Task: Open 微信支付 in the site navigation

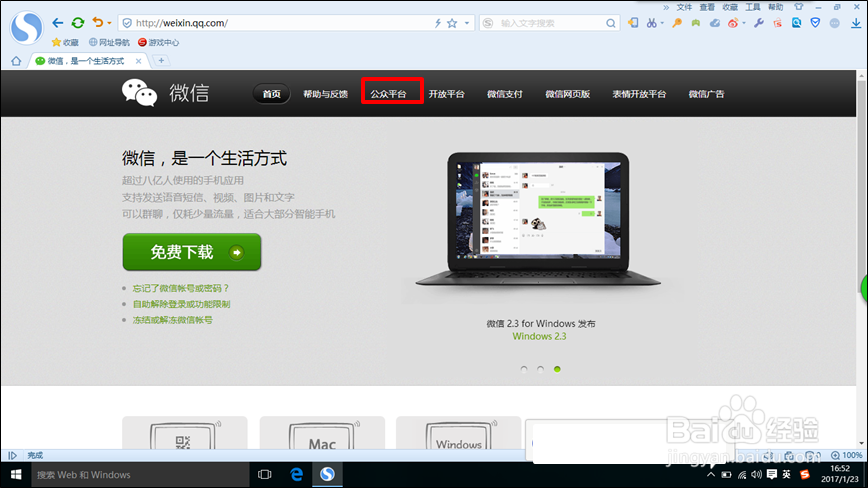Action: (x=505, y=94)
